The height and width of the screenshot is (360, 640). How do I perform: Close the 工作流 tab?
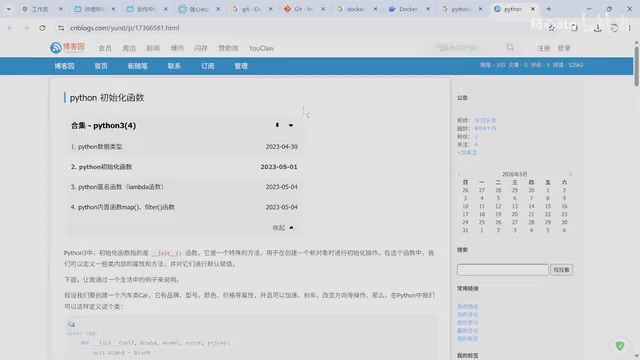(61, 9)
